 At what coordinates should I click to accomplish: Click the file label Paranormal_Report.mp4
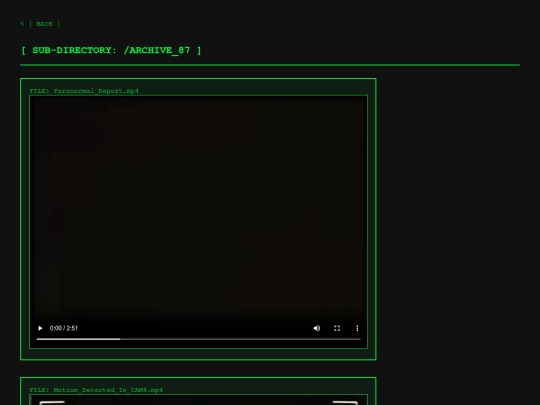pos(84,91)
